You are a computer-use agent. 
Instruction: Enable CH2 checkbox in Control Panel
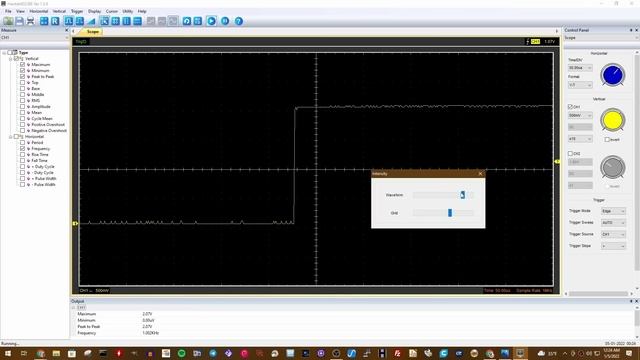(570, 153)
